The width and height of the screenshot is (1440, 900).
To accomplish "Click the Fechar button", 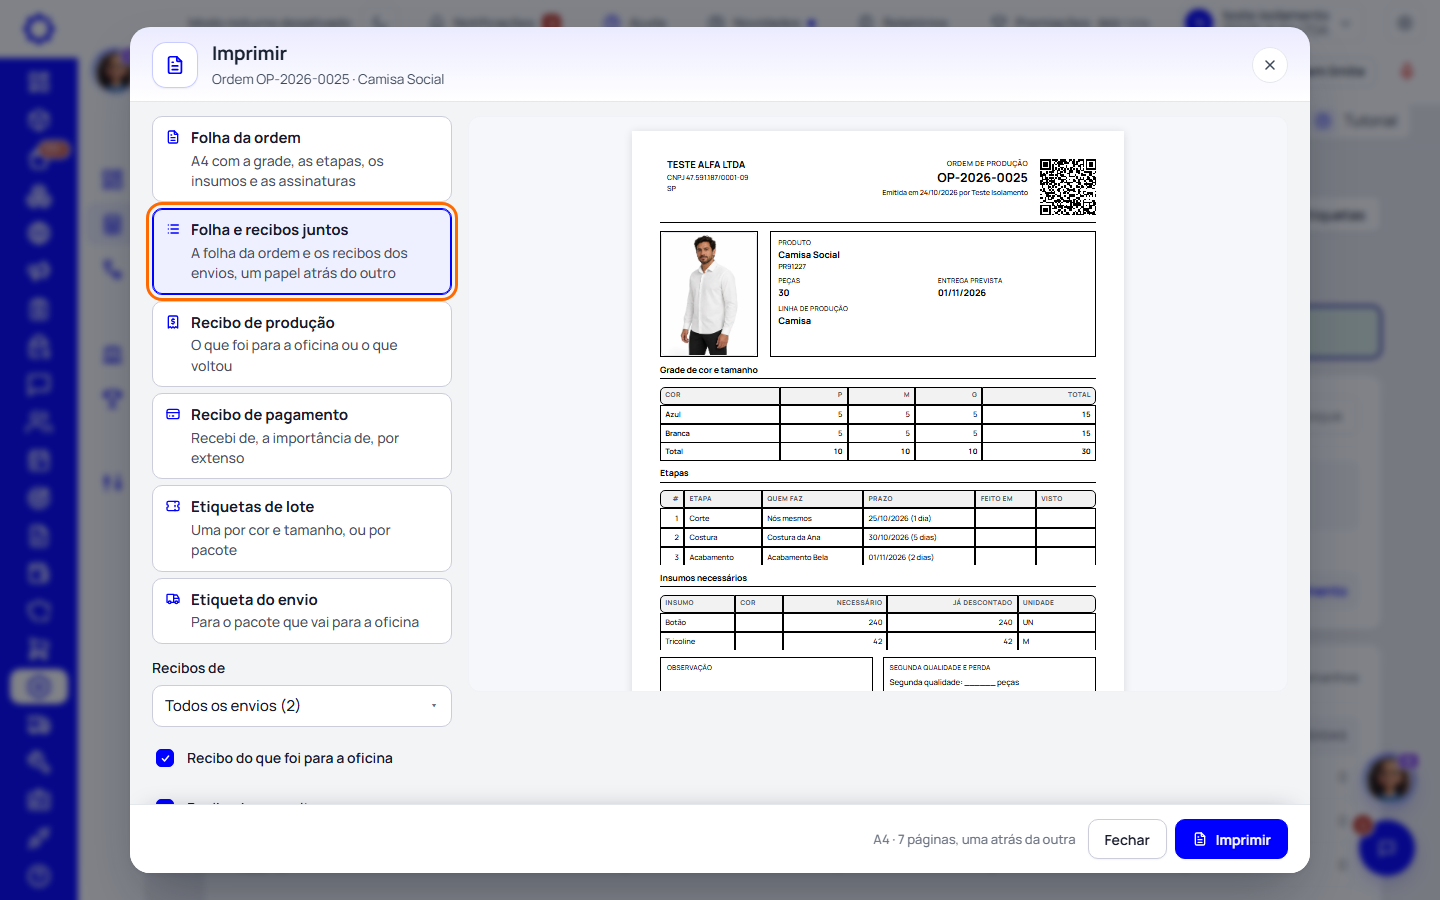I will tap(1126, 839).
